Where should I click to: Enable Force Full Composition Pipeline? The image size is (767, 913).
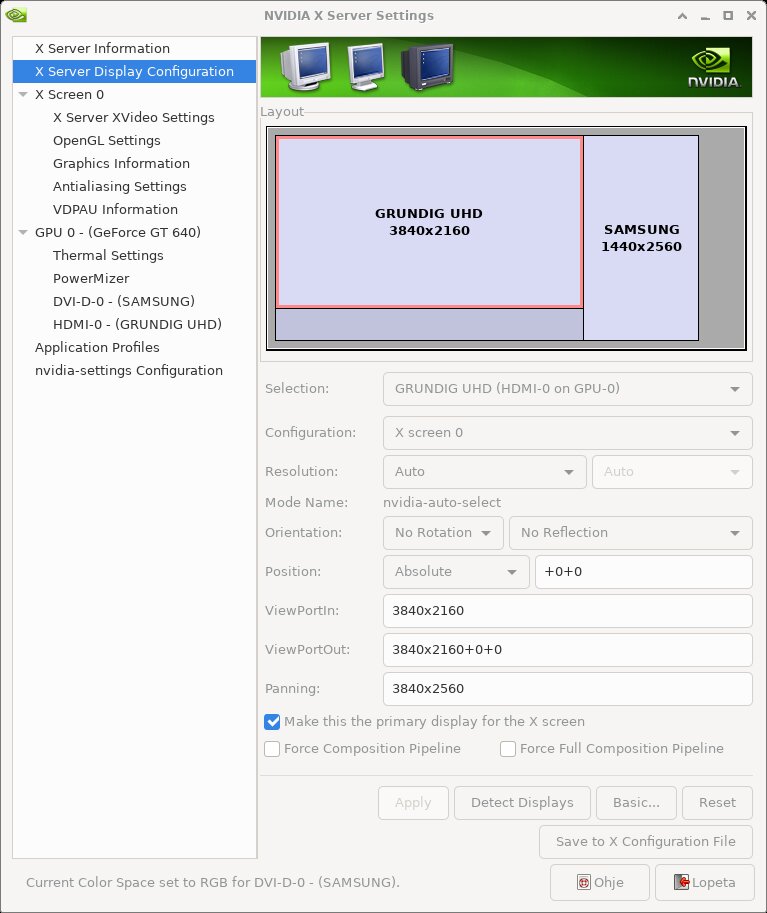508,749
